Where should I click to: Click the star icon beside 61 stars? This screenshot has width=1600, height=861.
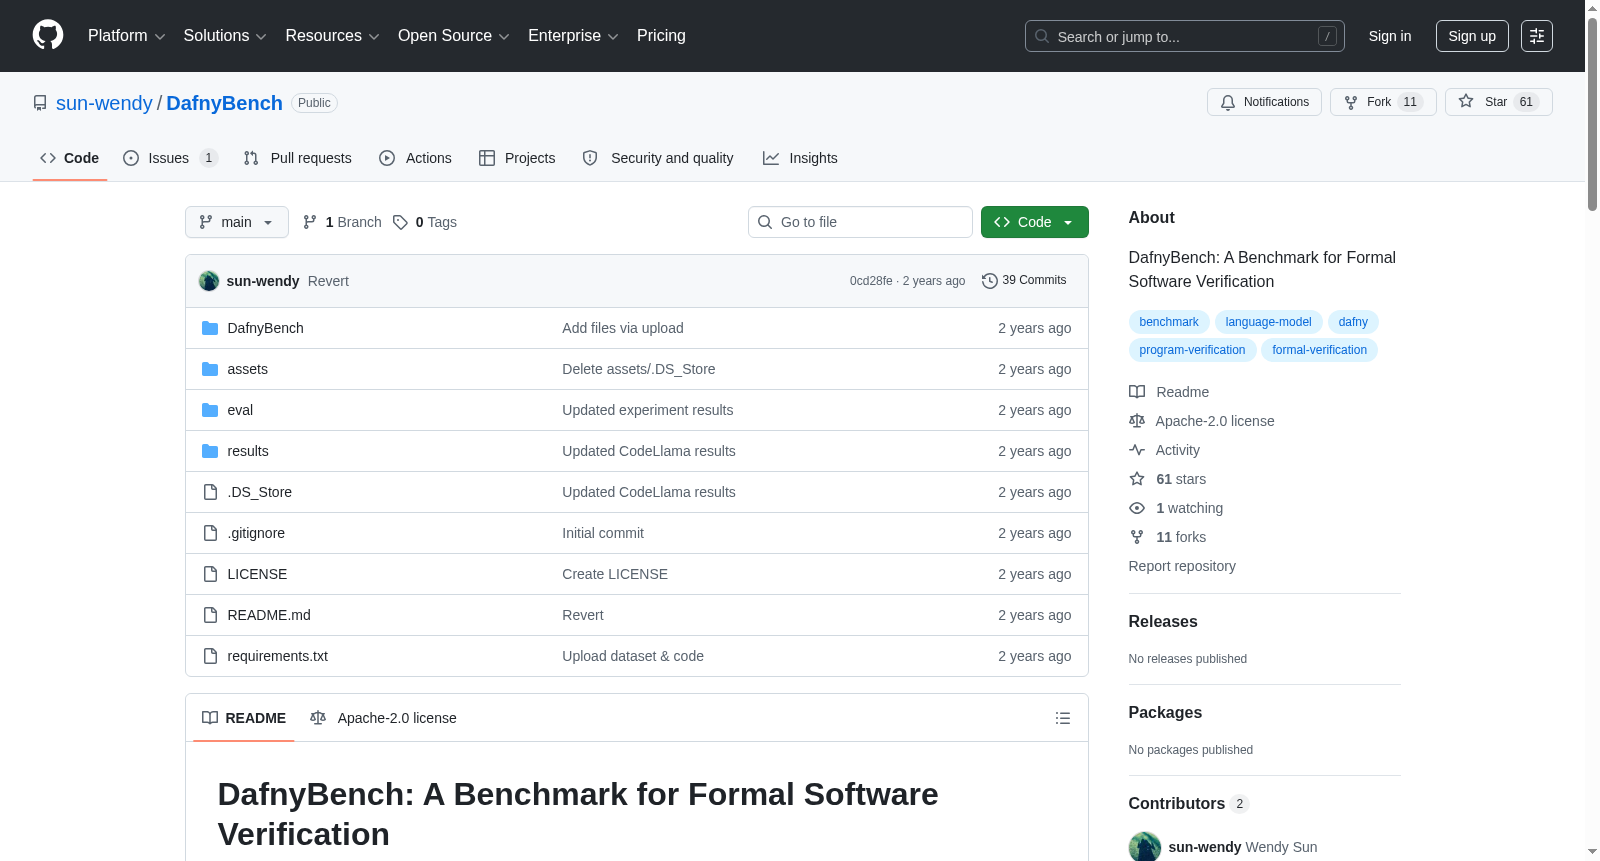(x=1137, y=479)
